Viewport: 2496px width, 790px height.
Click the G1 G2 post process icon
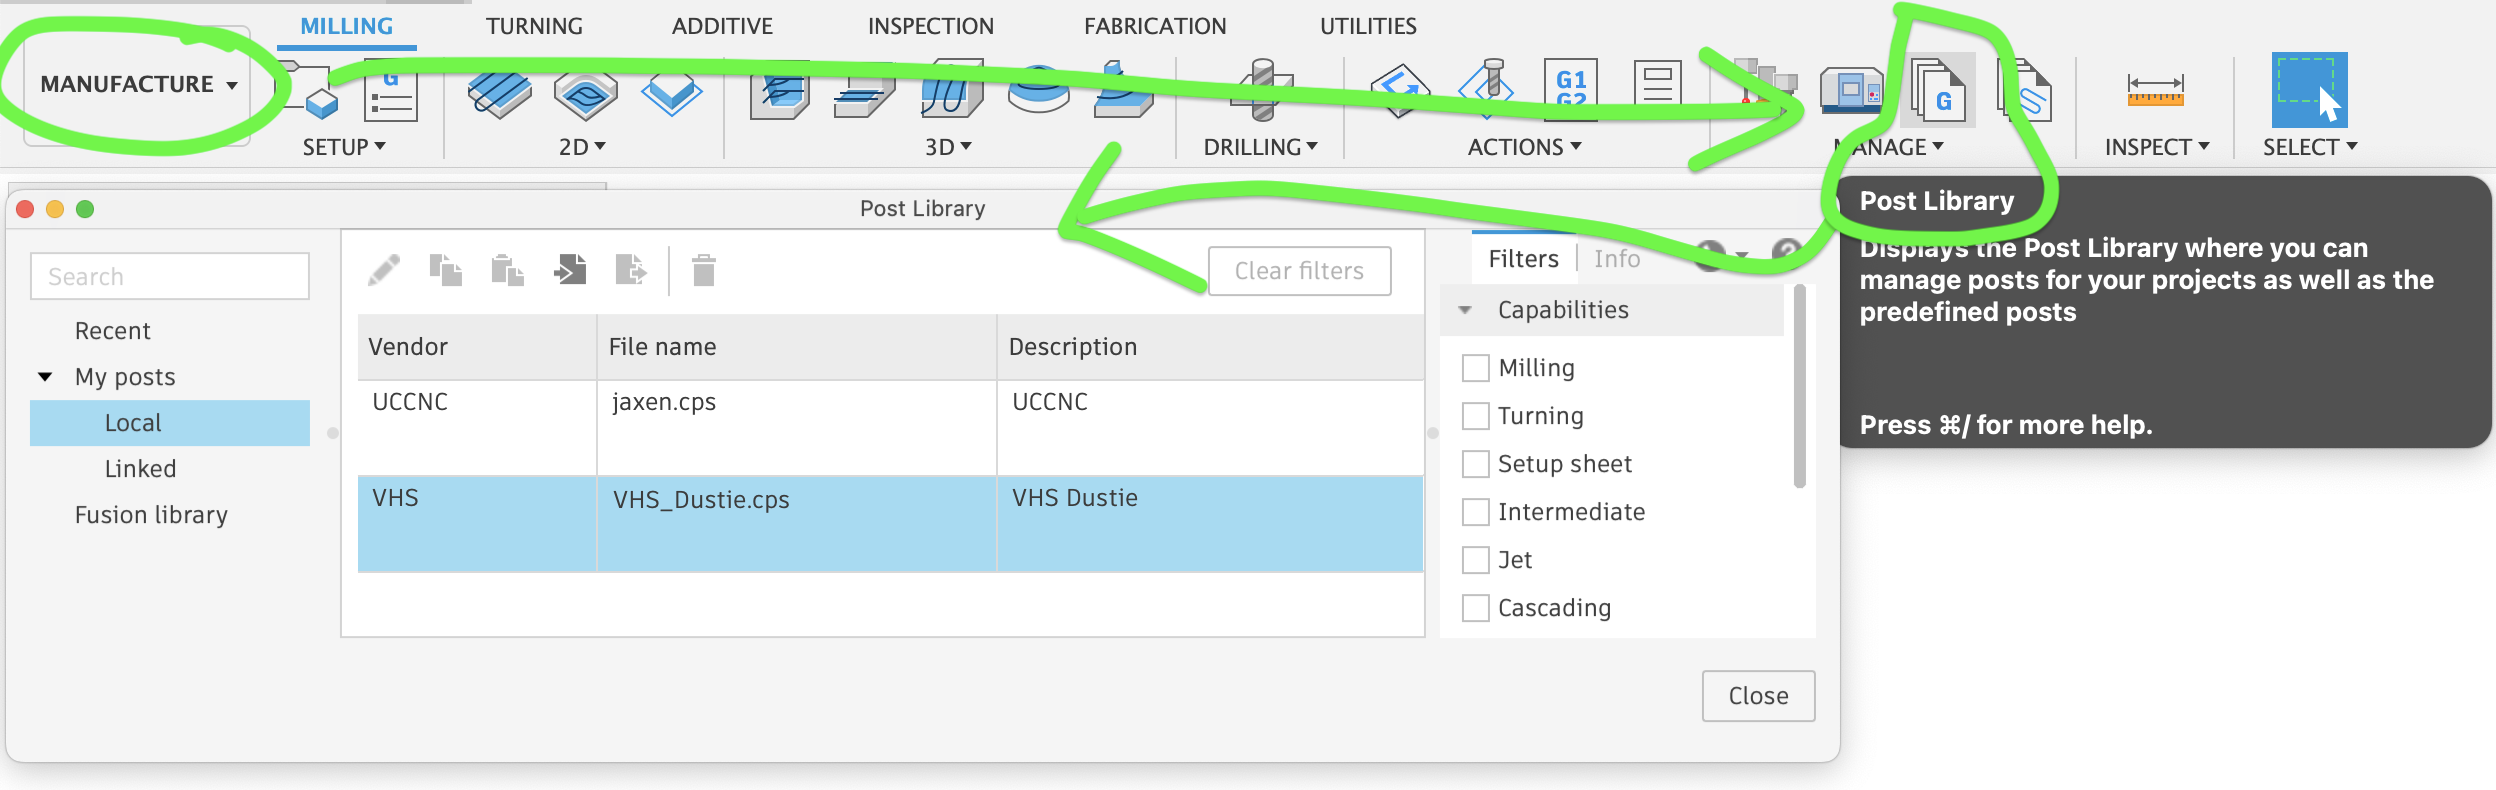[1570, 90]
